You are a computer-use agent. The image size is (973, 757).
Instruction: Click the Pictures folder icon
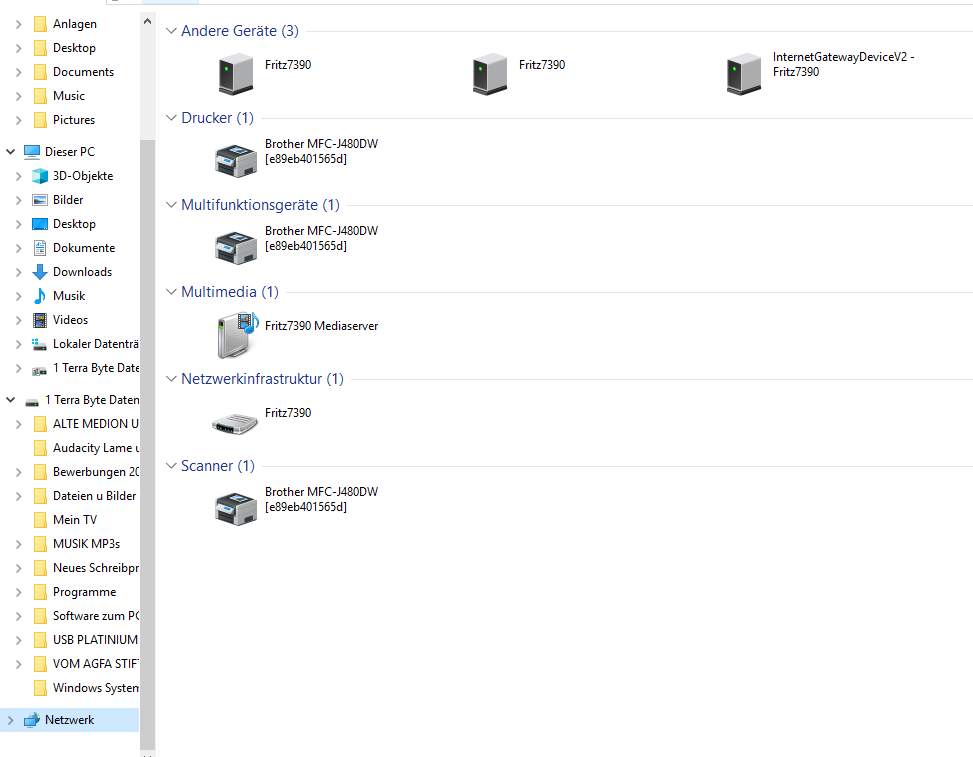40,120
